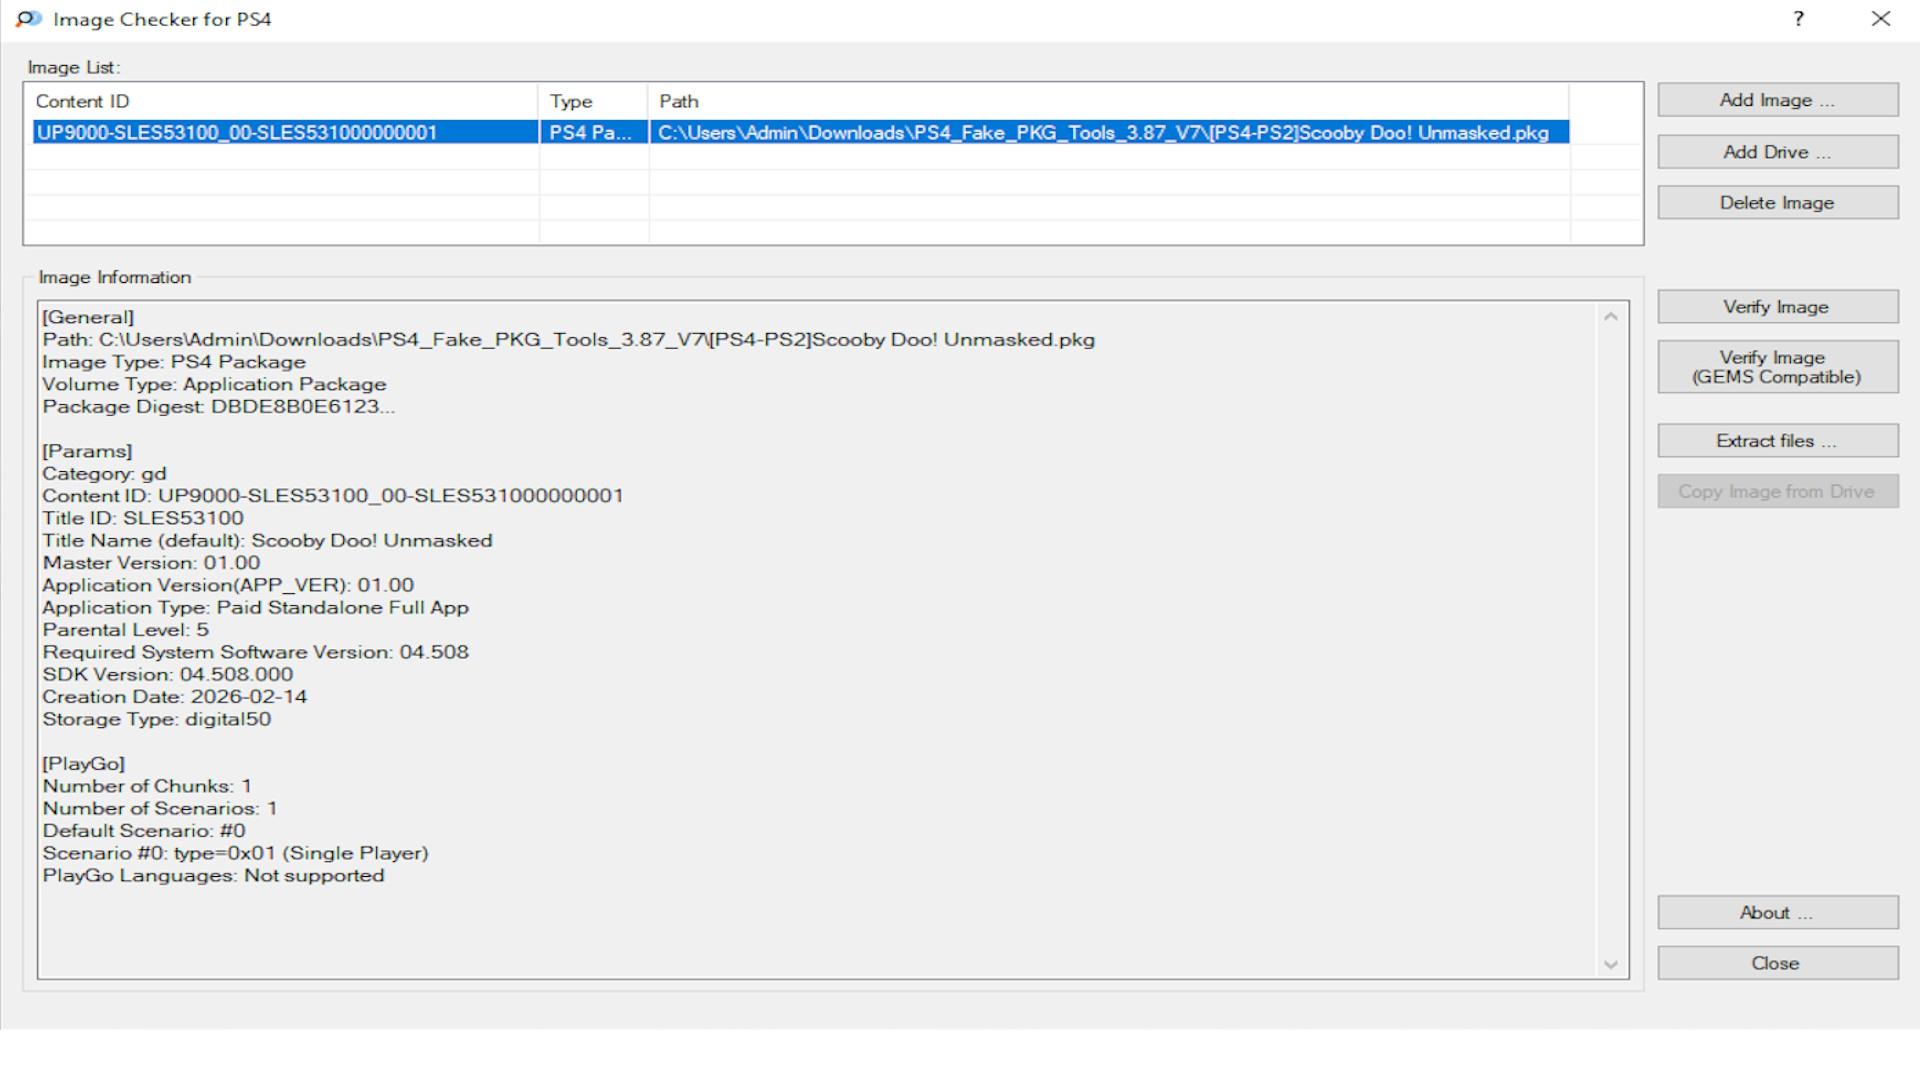Screen dimensions: 1920x1080
Task: Start Verify Image
Action: 1777,307
